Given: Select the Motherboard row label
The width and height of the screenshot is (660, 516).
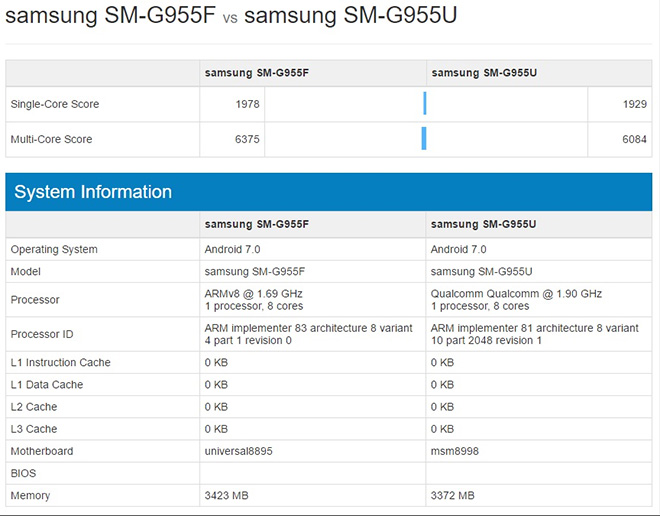Looking at the screenshot, I should pos(42,451).
